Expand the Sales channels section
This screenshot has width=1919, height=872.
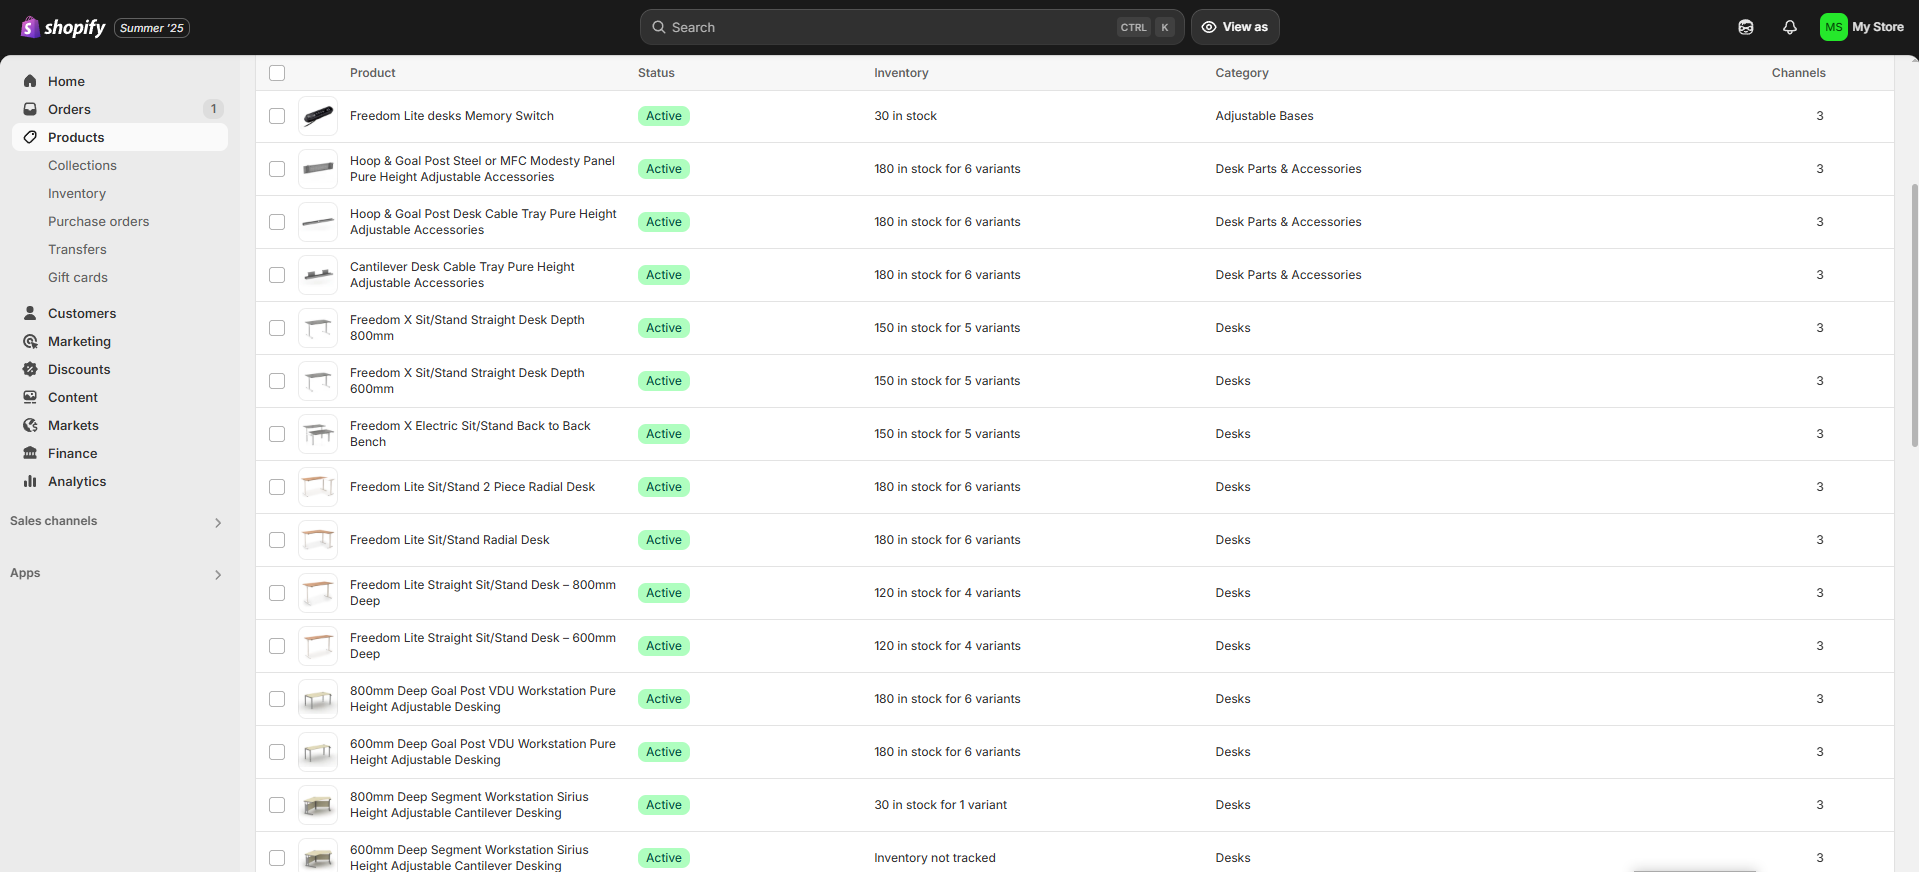click(x=217, y=522)
